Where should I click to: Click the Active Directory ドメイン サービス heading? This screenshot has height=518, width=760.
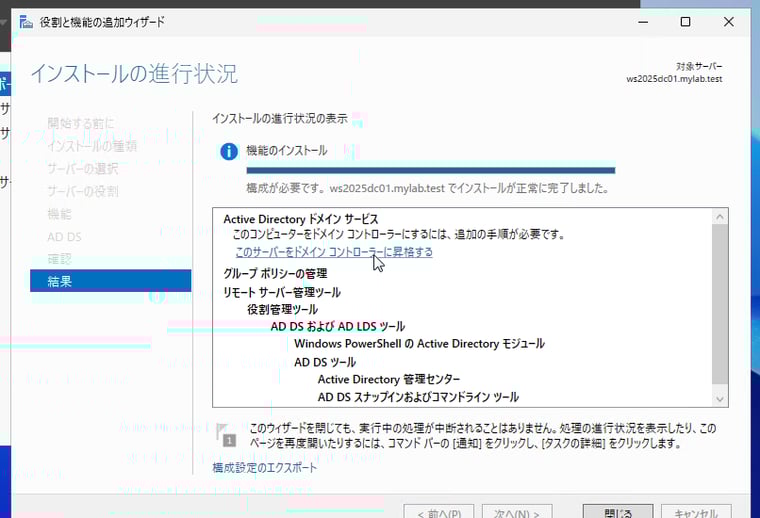(301, 219)
